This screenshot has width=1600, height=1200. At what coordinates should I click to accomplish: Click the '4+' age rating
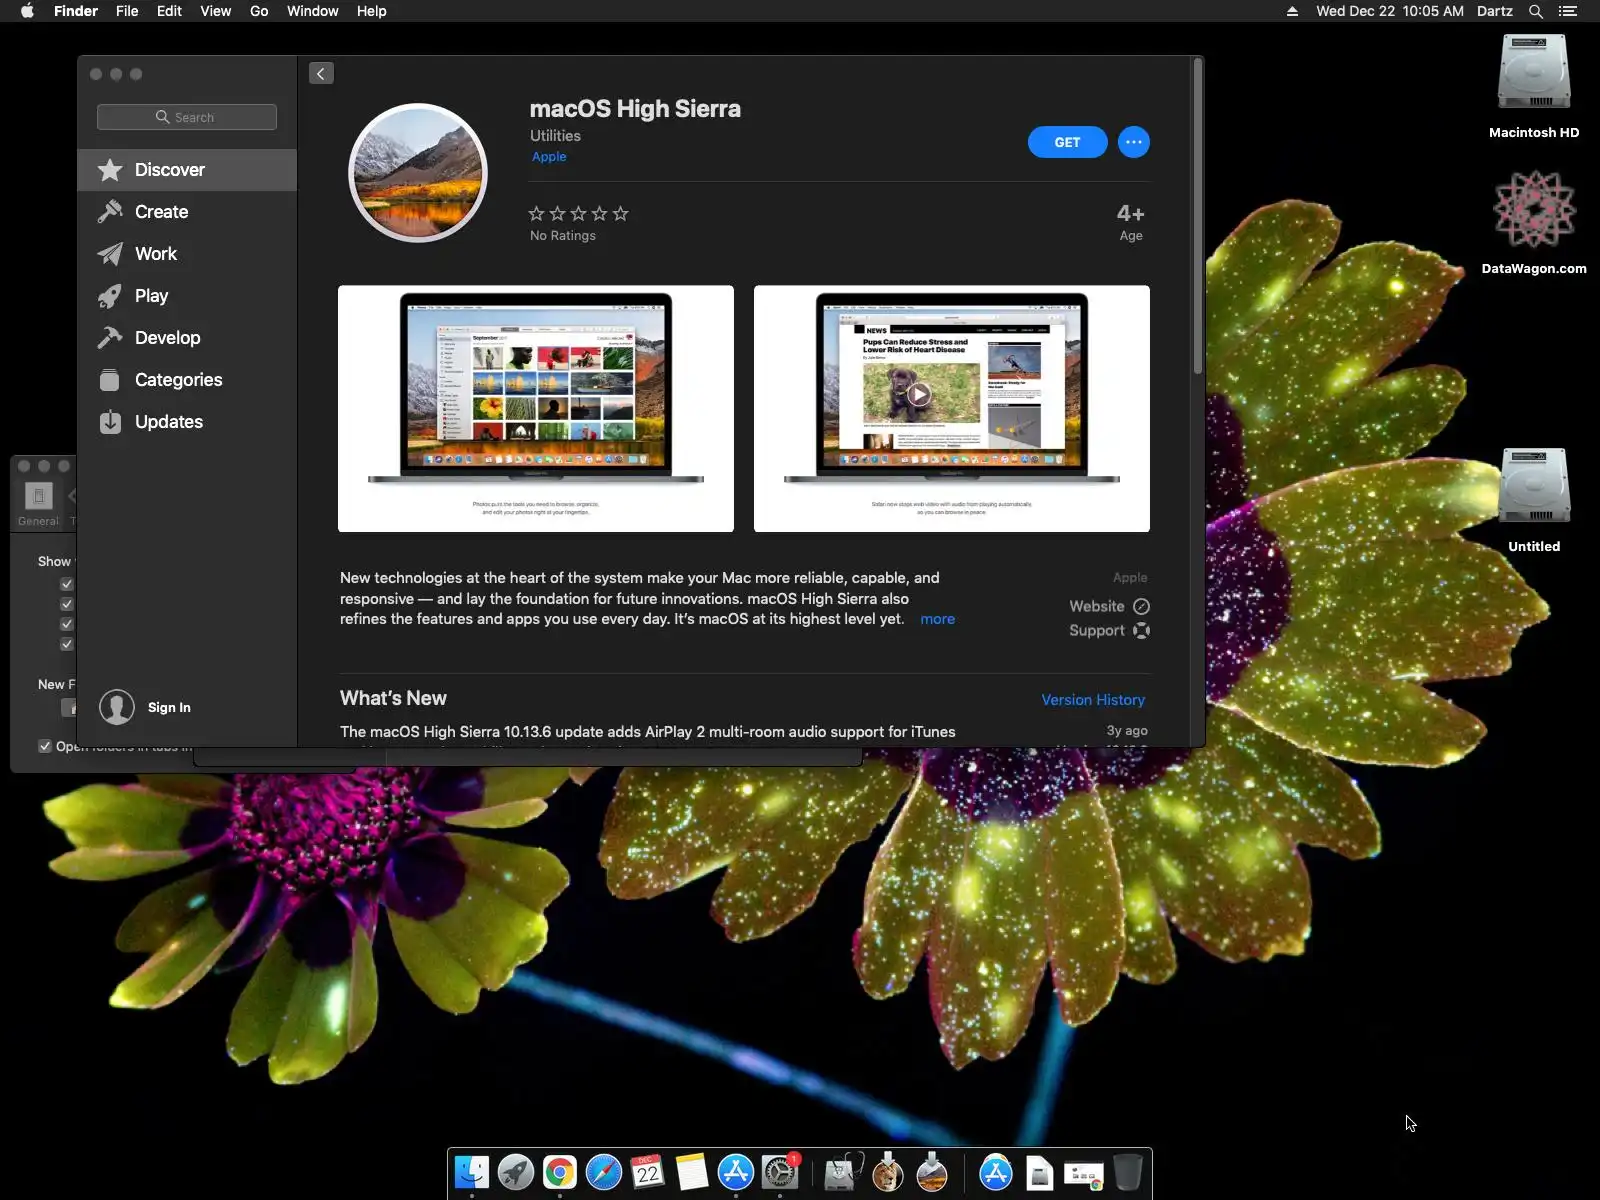pyautogui.click(x=1131, y=213)
